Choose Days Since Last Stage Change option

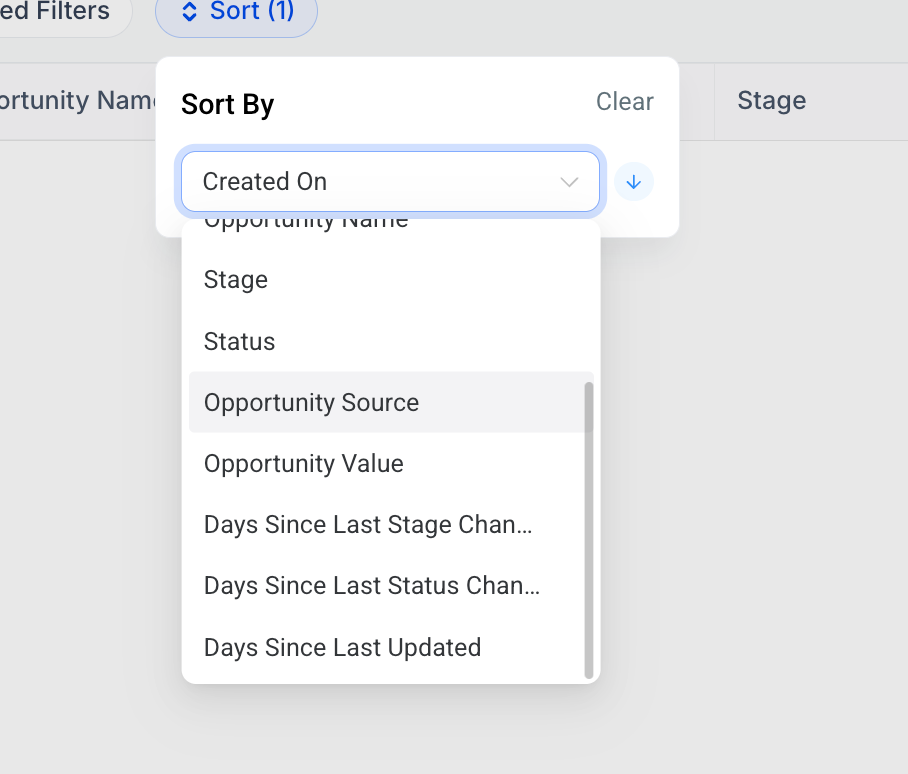click(367, 525)
